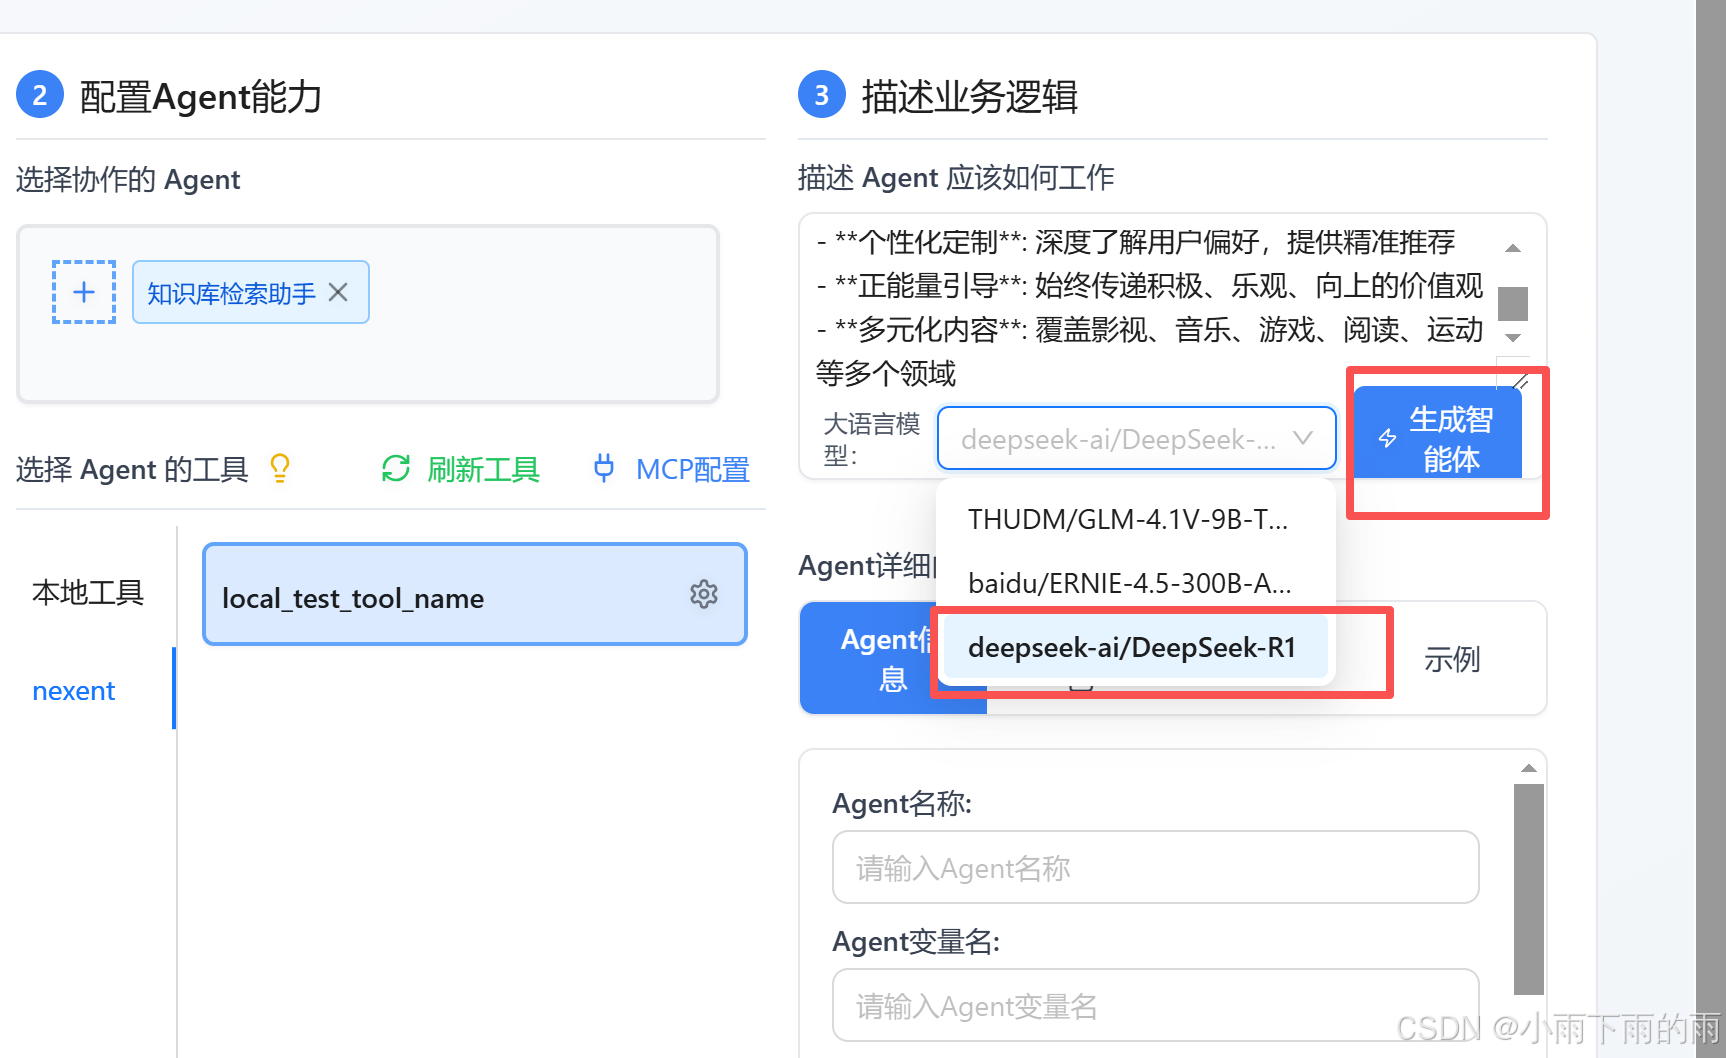Click the description textarea scroll down arrow

point(1513,338)
